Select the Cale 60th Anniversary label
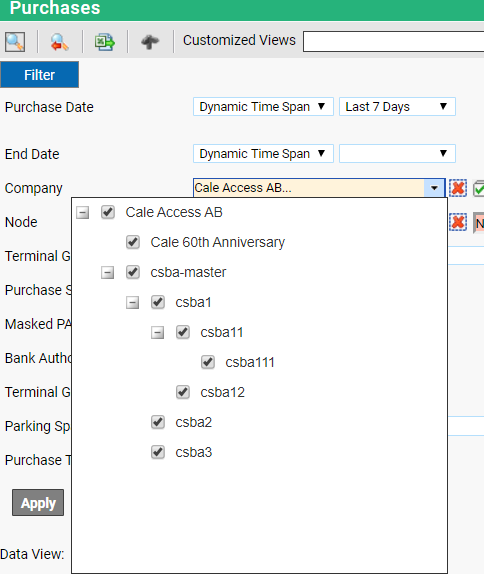 coord(217,242)
